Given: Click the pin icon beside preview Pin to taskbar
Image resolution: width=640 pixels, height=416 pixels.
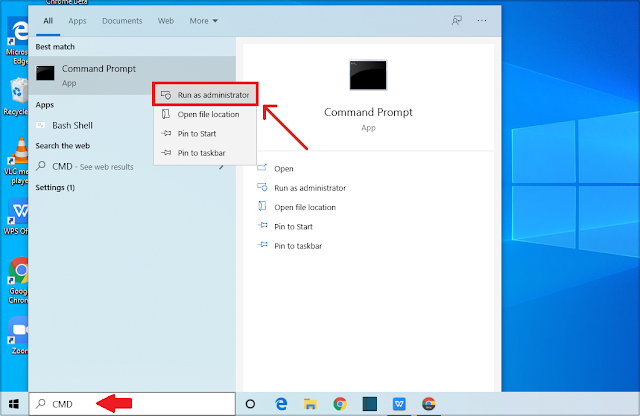Looking at the screenshot, I should [x=262, y=244].
